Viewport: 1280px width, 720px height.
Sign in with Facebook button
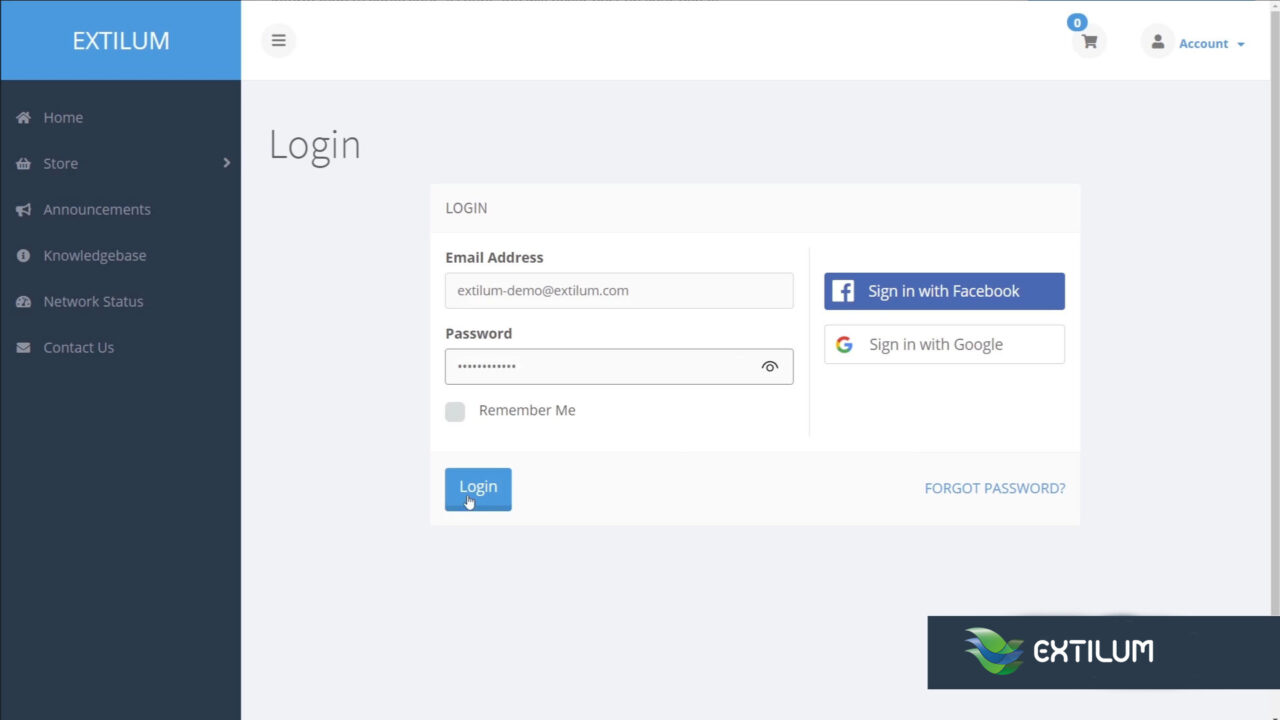point(944,291)
